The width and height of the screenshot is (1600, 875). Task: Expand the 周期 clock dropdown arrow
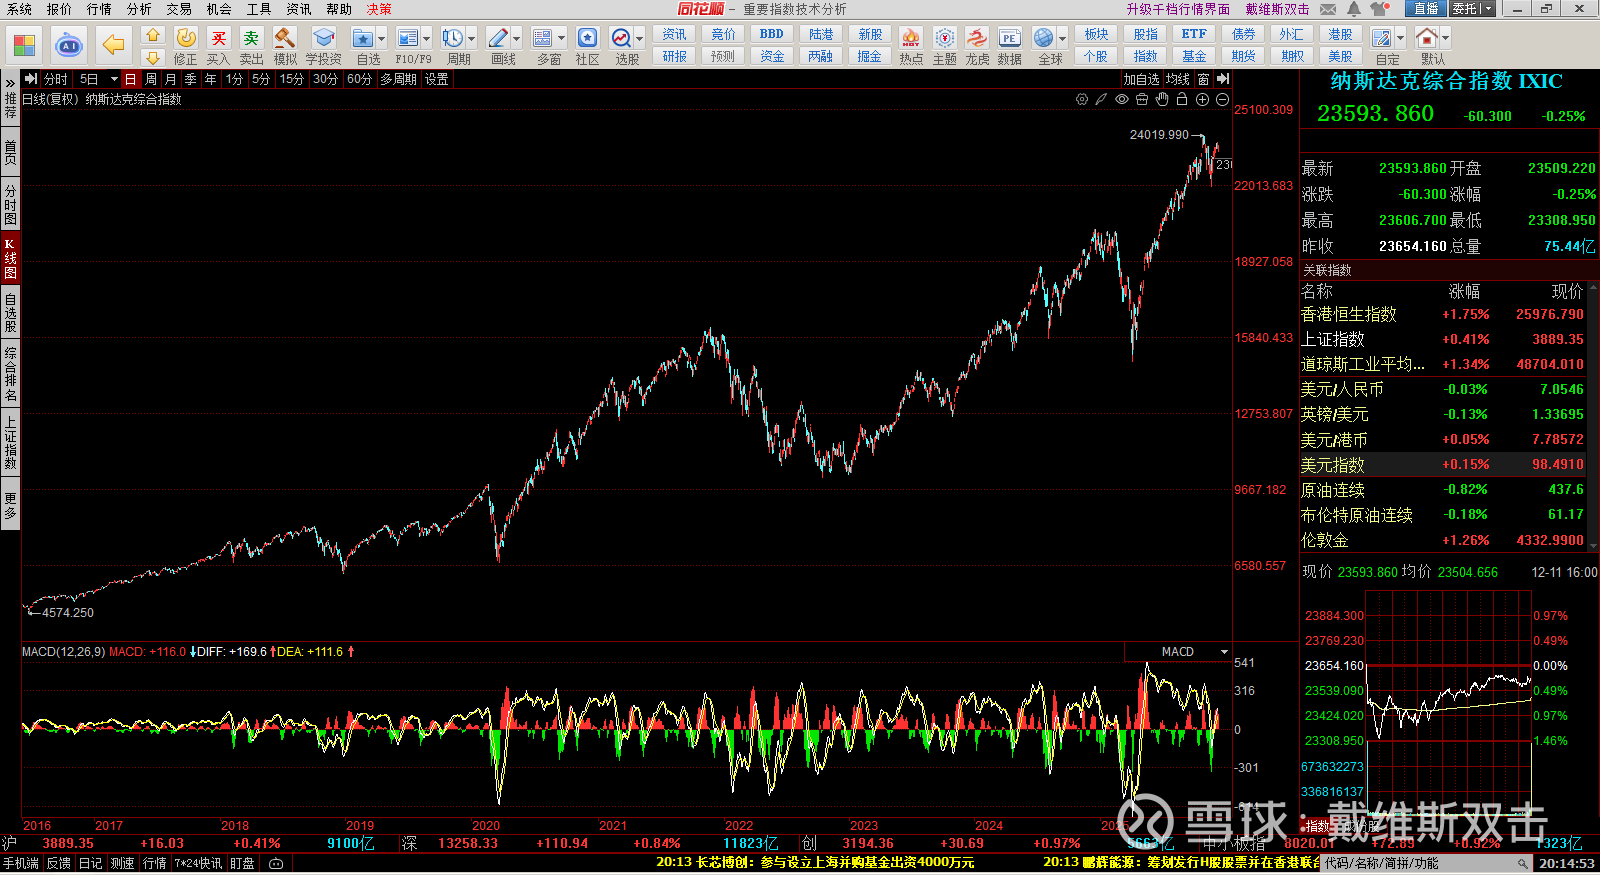coord(472,39)
